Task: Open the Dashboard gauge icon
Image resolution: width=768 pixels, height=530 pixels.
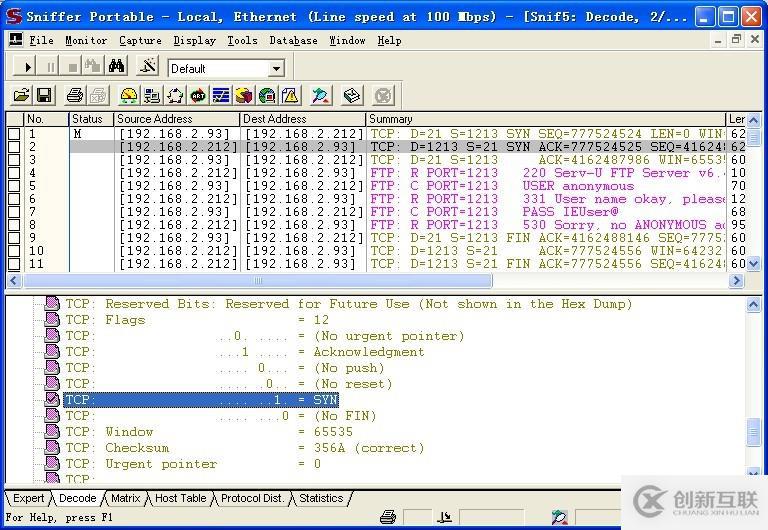Action: click(128, 96)
